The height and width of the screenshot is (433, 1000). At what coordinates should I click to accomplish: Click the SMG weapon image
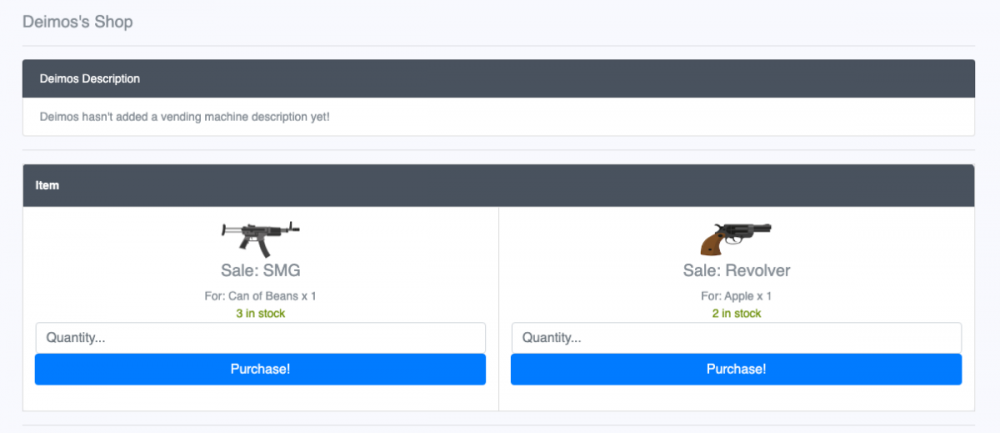pyautogui.click(x=260, y=238)
